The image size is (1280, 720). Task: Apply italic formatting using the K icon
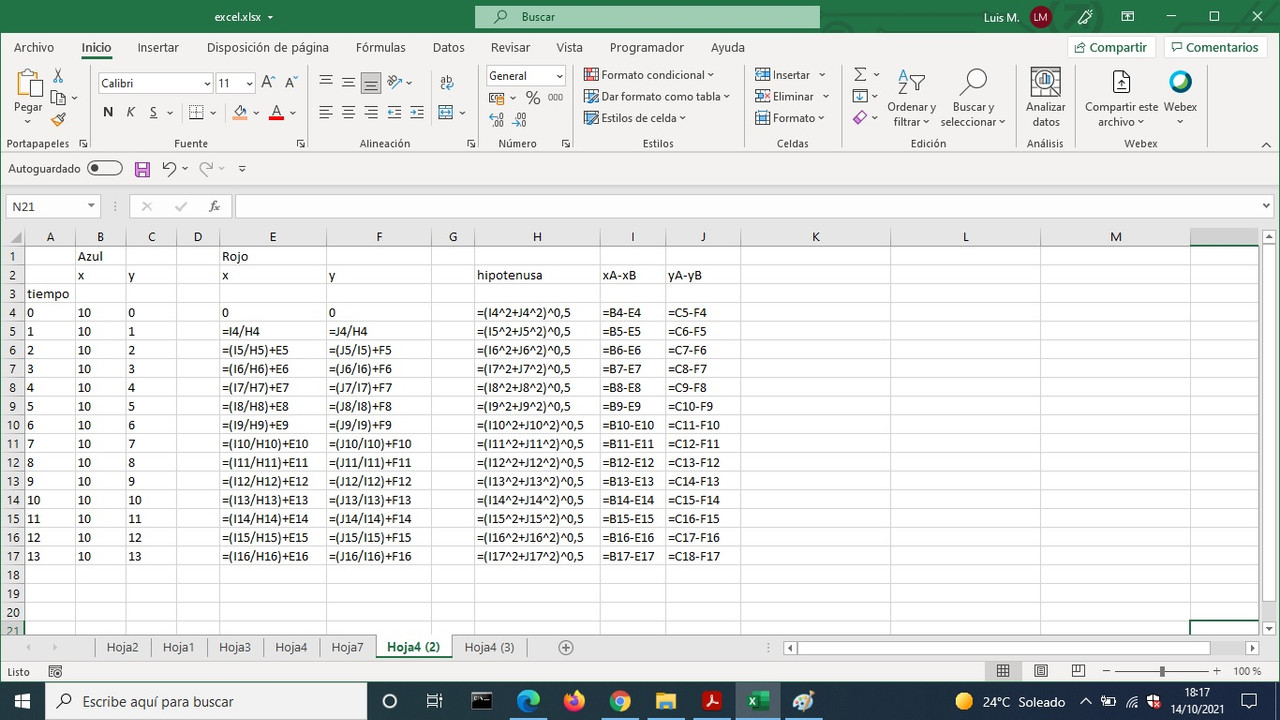point(130,112)
